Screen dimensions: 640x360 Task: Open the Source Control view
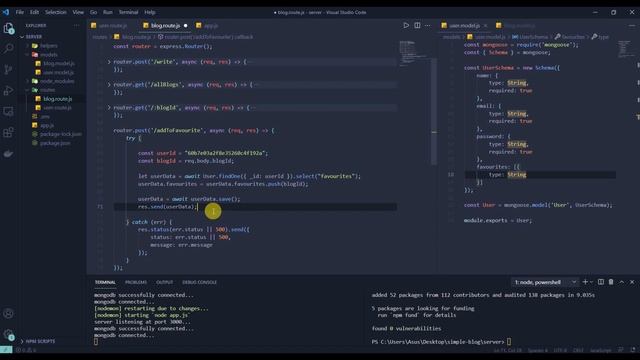(x=8, y=70)
